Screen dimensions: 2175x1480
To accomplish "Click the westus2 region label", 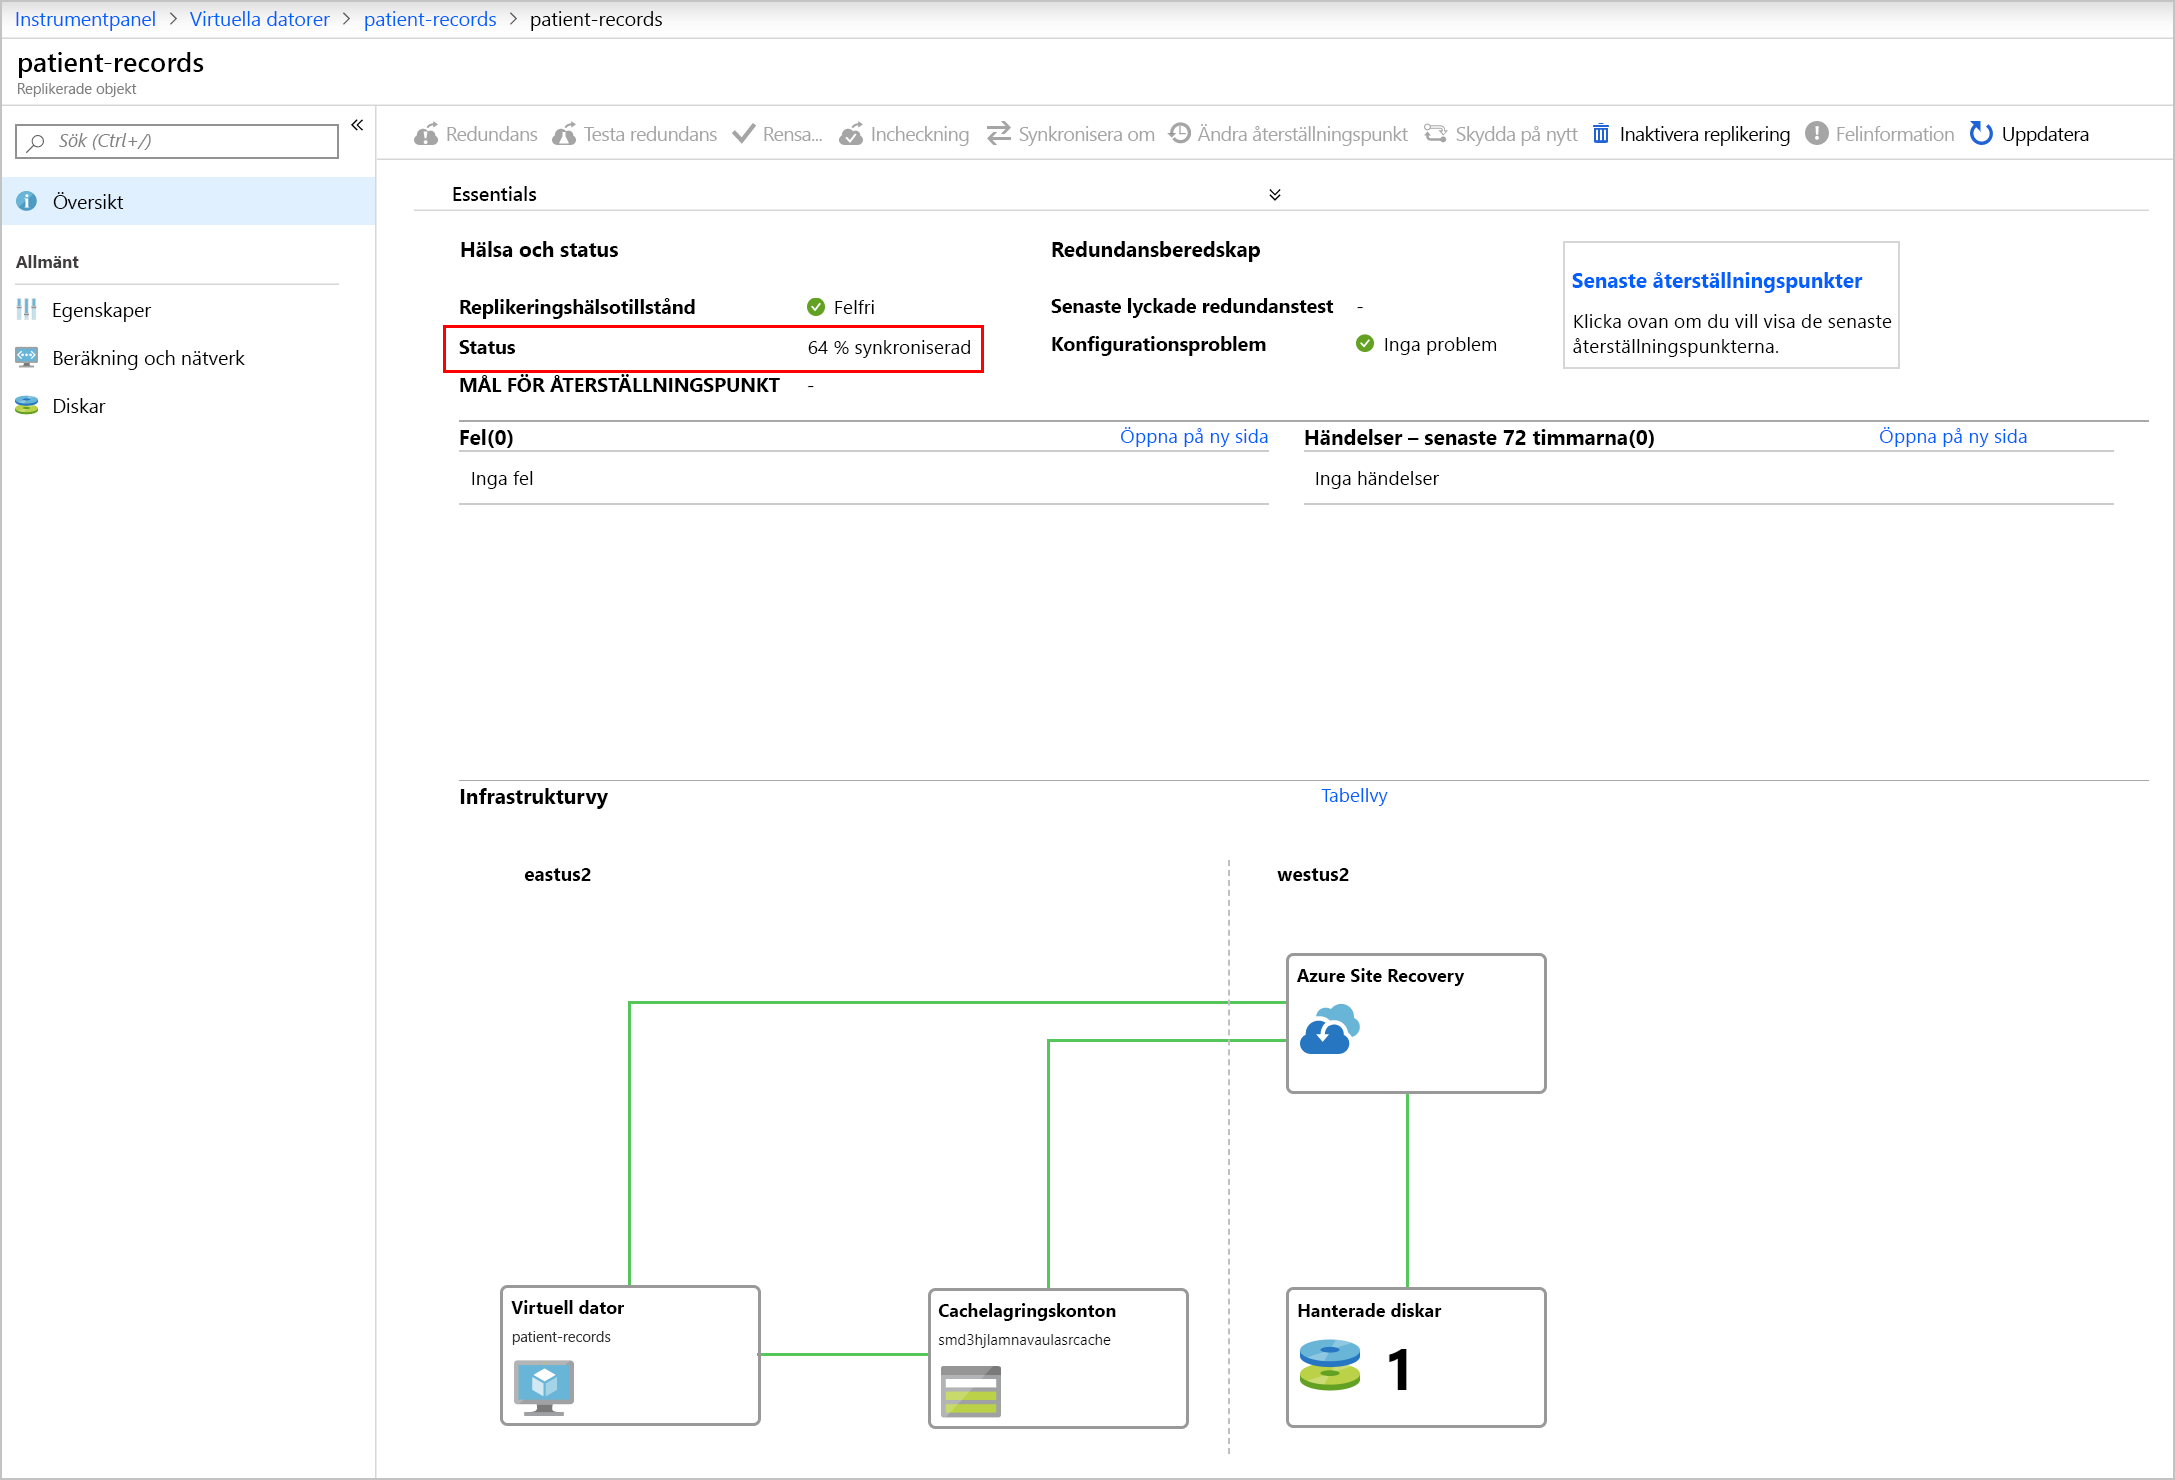I will pos(1313,875).
